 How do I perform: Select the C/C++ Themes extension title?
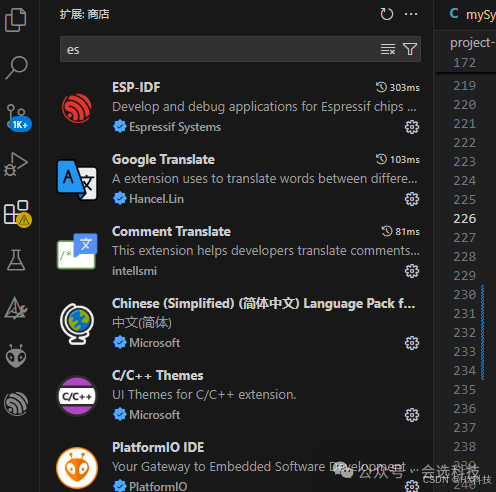click(x=158, y=375)
